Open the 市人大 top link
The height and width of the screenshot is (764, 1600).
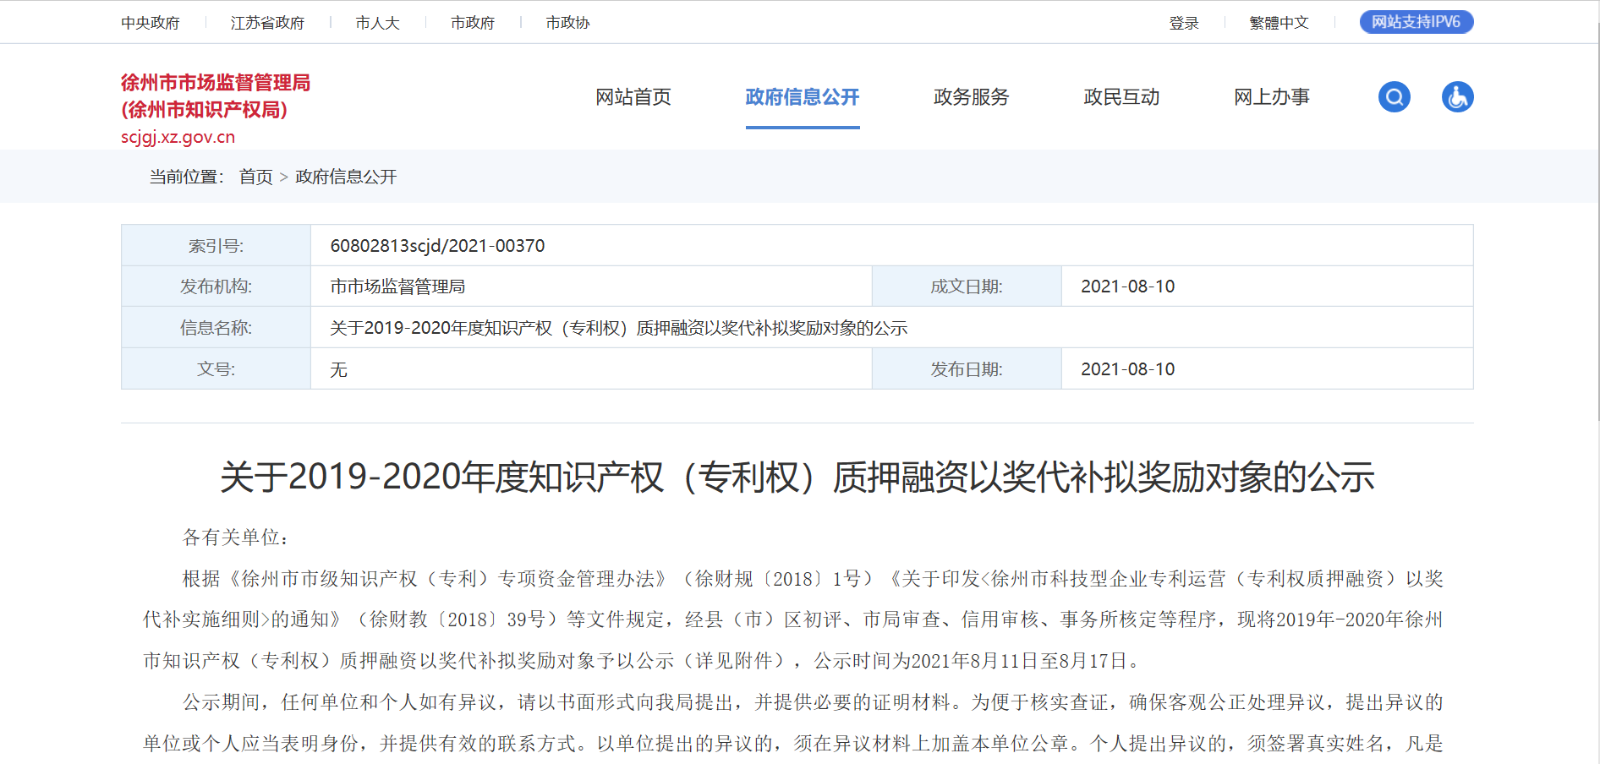(377, 23)
